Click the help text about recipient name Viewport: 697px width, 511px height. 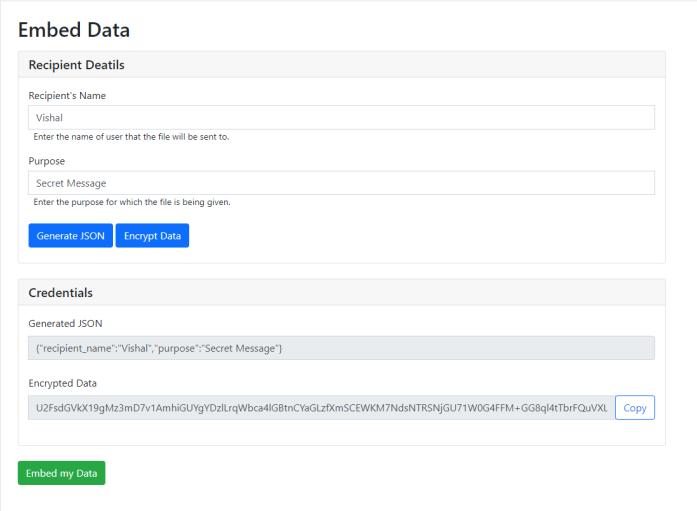(131, 137)
